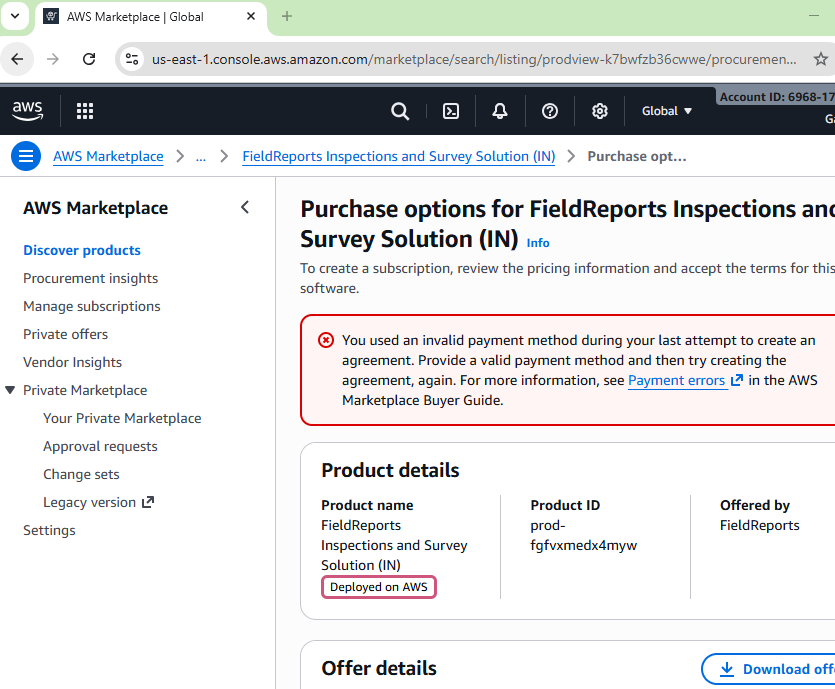Click the Deployed on AWS badge

tap(379, 587)
